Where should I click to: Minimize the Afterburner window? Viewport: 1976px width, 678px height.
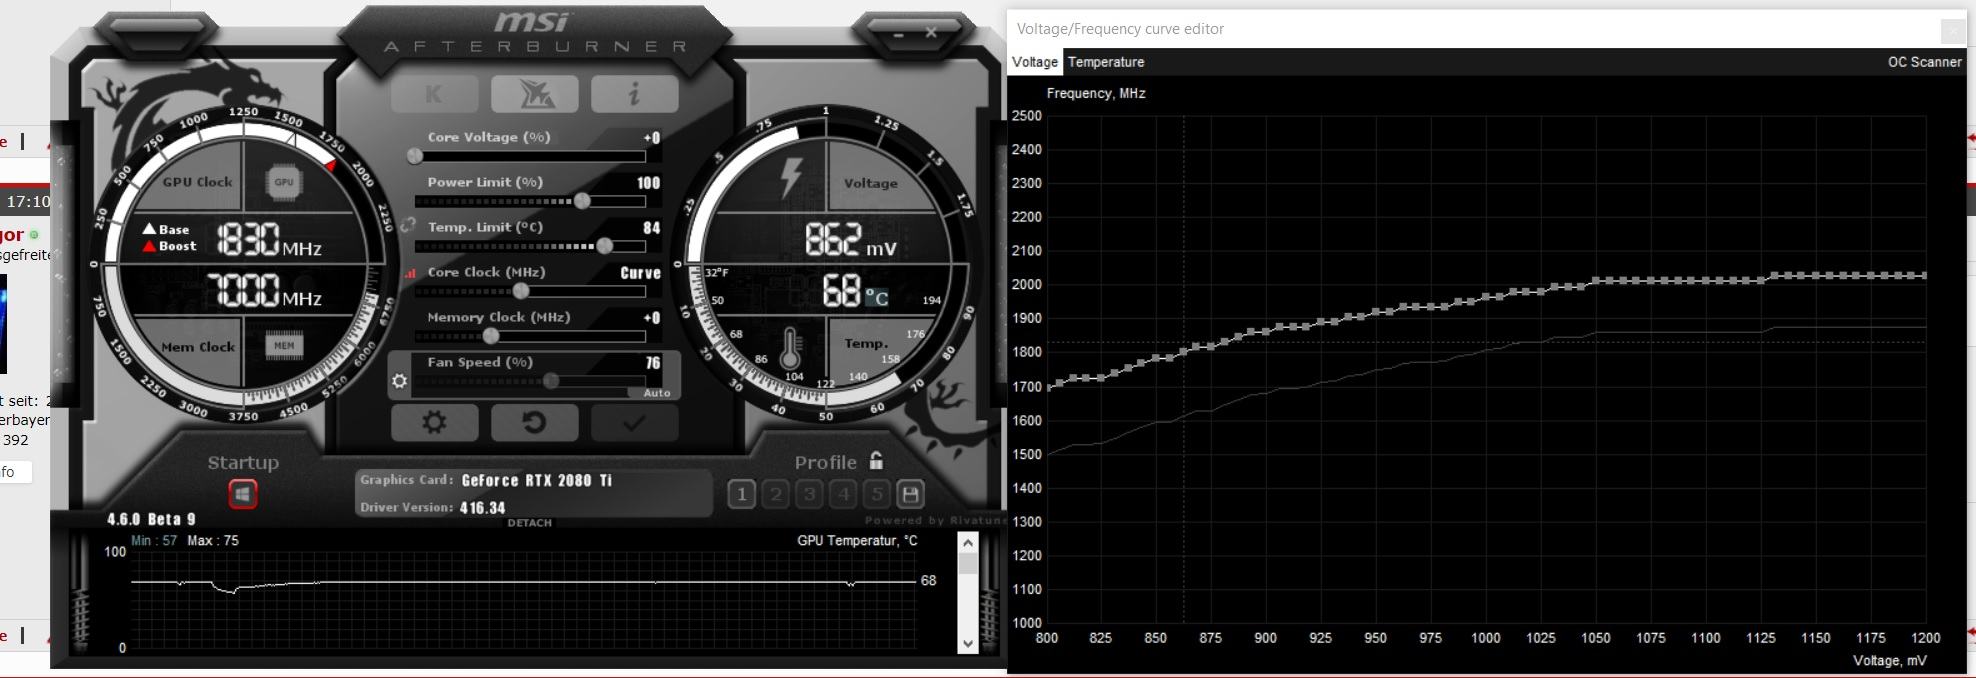coord(899,34)
